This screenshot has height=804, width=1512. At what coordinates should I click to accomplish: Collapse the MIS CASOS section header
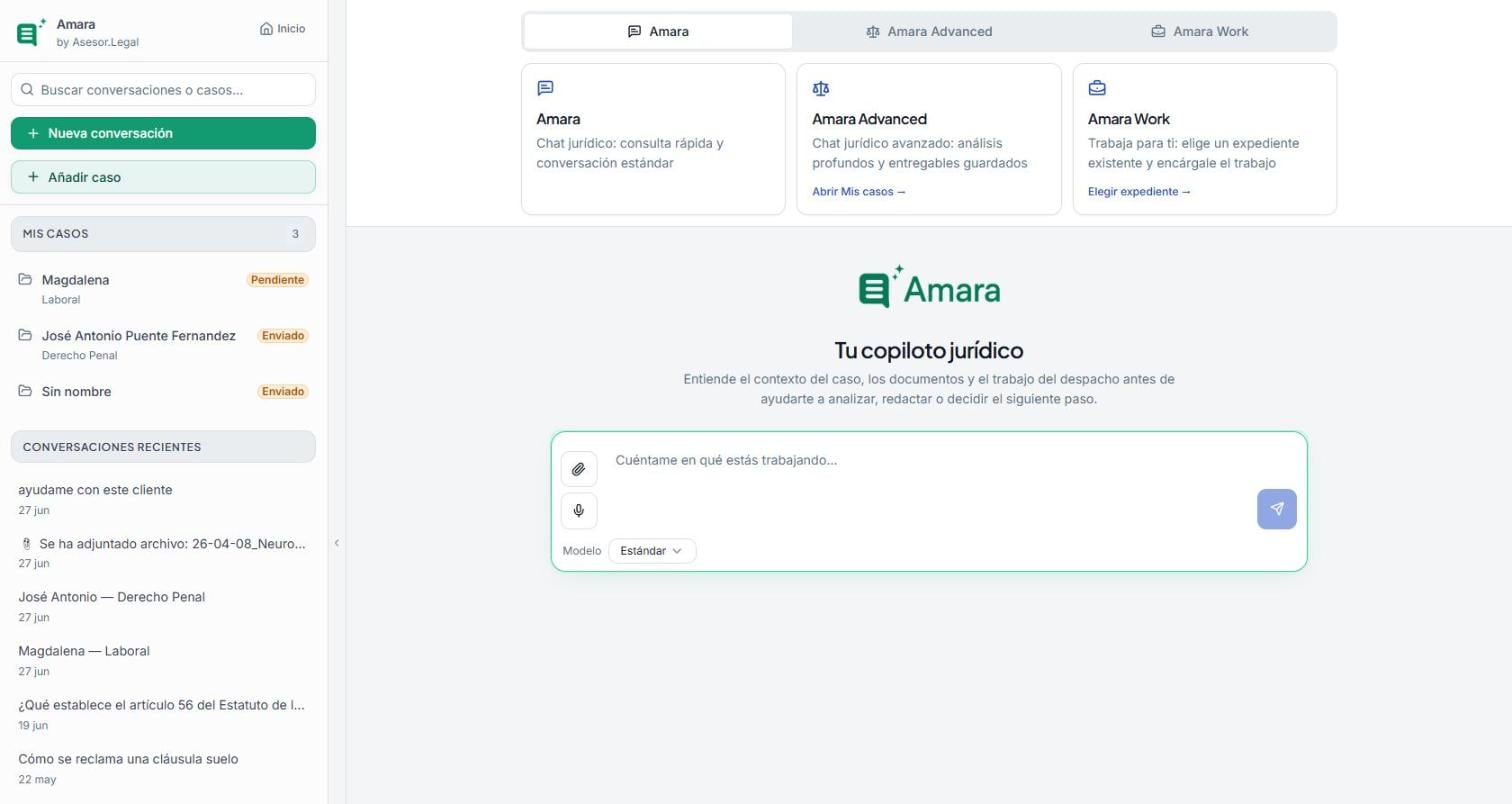(x=163, y=234)
